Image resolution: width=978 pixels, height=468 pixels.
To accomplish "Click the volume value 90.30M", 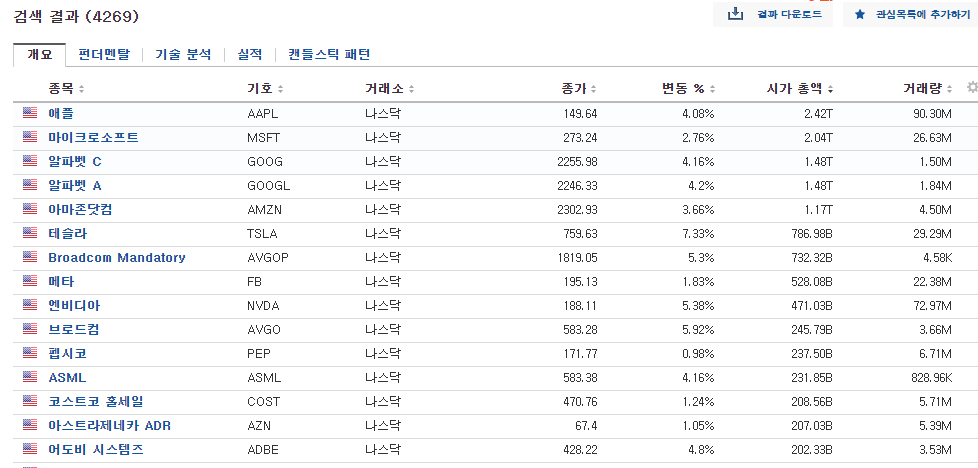I will 932,114.
